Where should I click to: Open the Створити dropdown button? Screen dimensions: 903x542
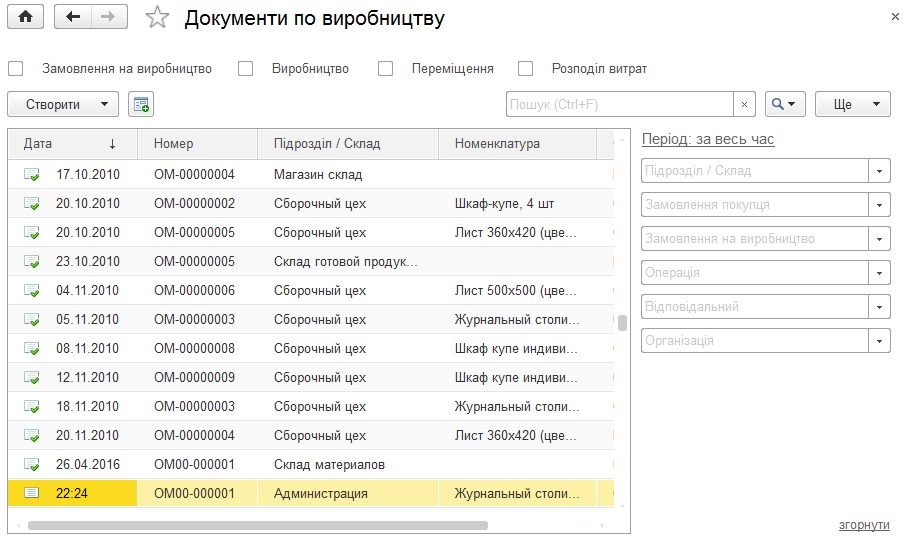tap(63, 104)
